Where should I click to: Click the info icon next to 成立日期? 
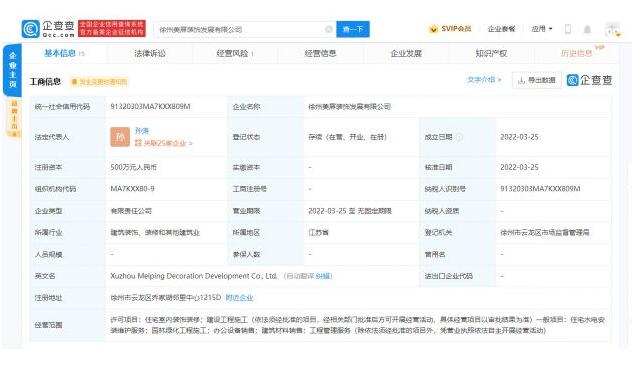click(x=460, y=137)
